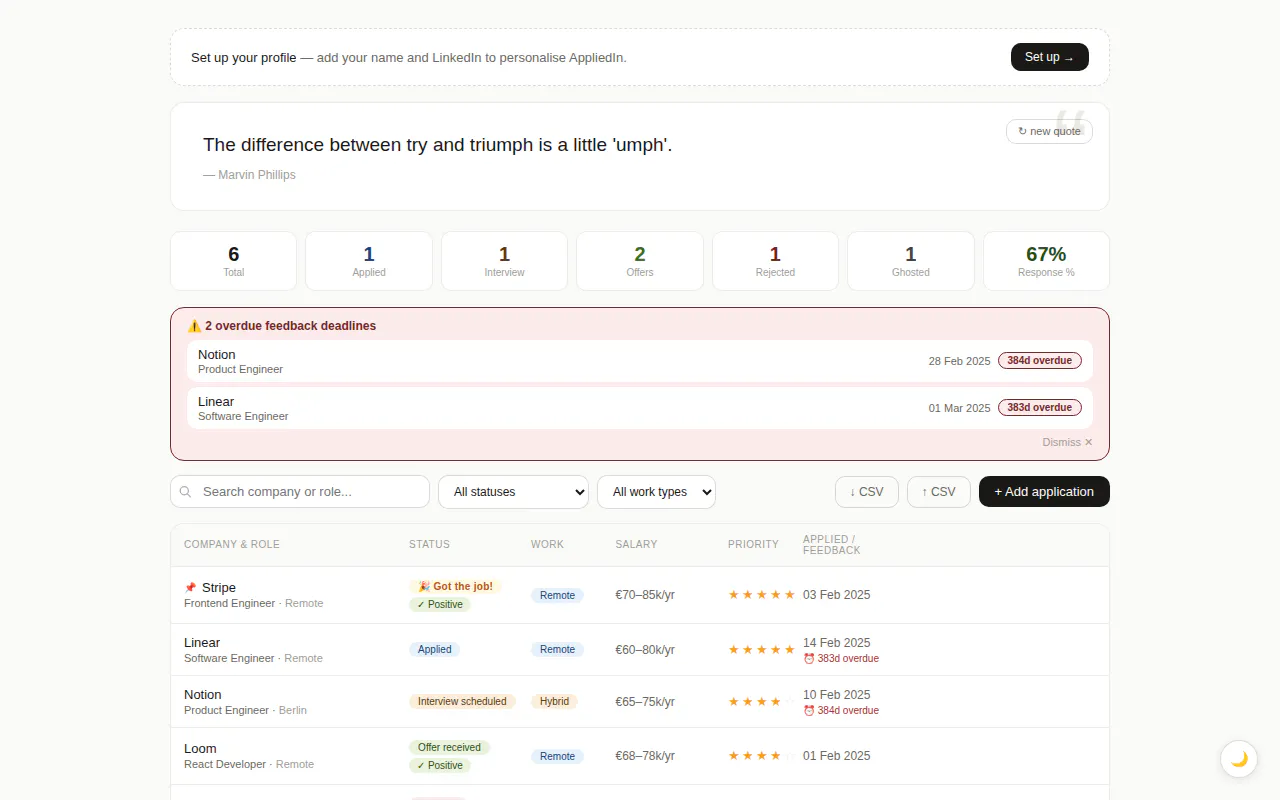The width and height of the screenshot is (1280, 800).
Task: Select the Interview stat card
Action: [504, 261]
